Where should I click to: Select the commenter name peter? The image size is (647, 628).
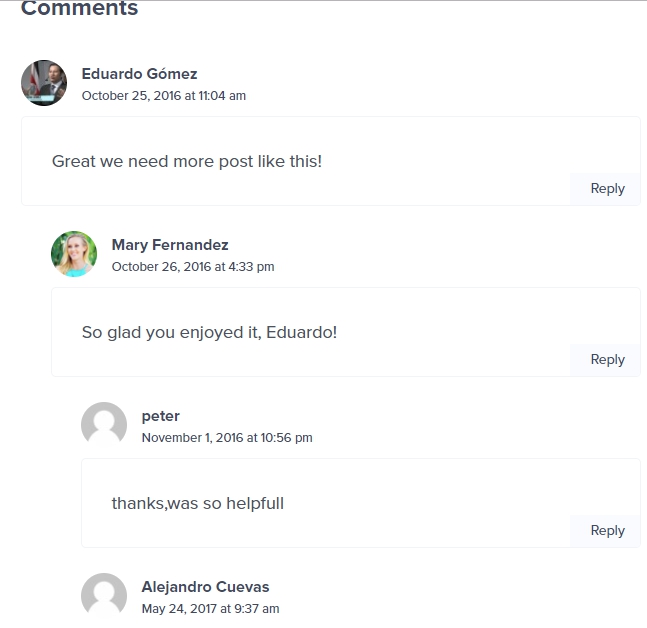(160, 416)
